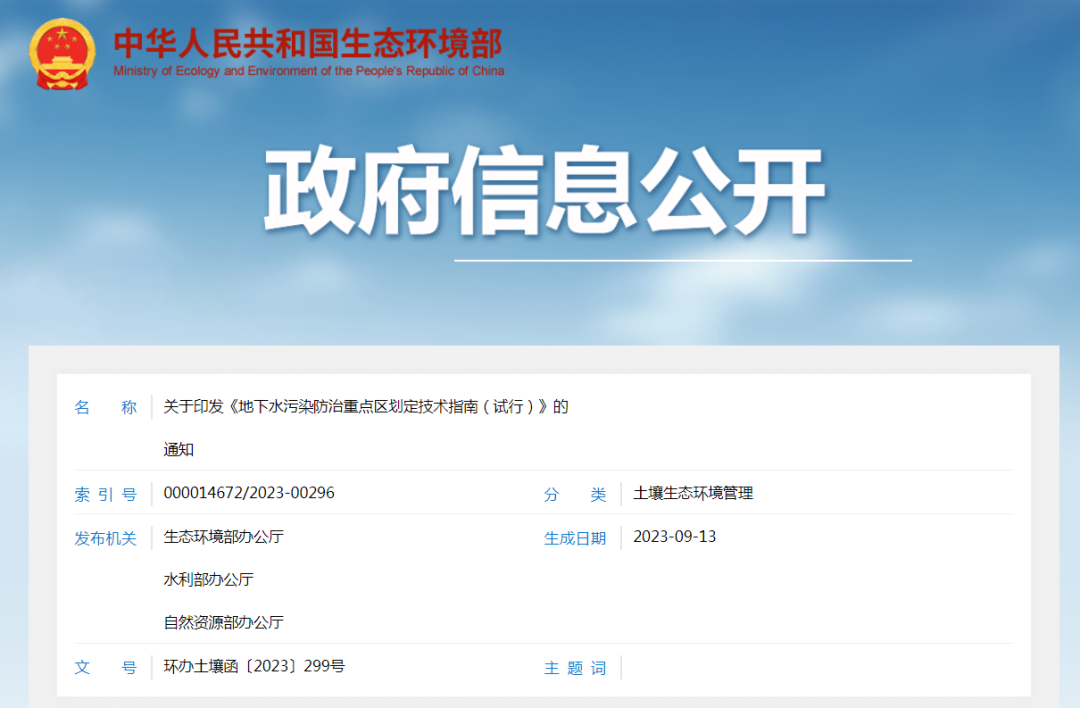Click the word 通知 in the title
Viewport: 1080px width, 708px height.
point(178,450)
